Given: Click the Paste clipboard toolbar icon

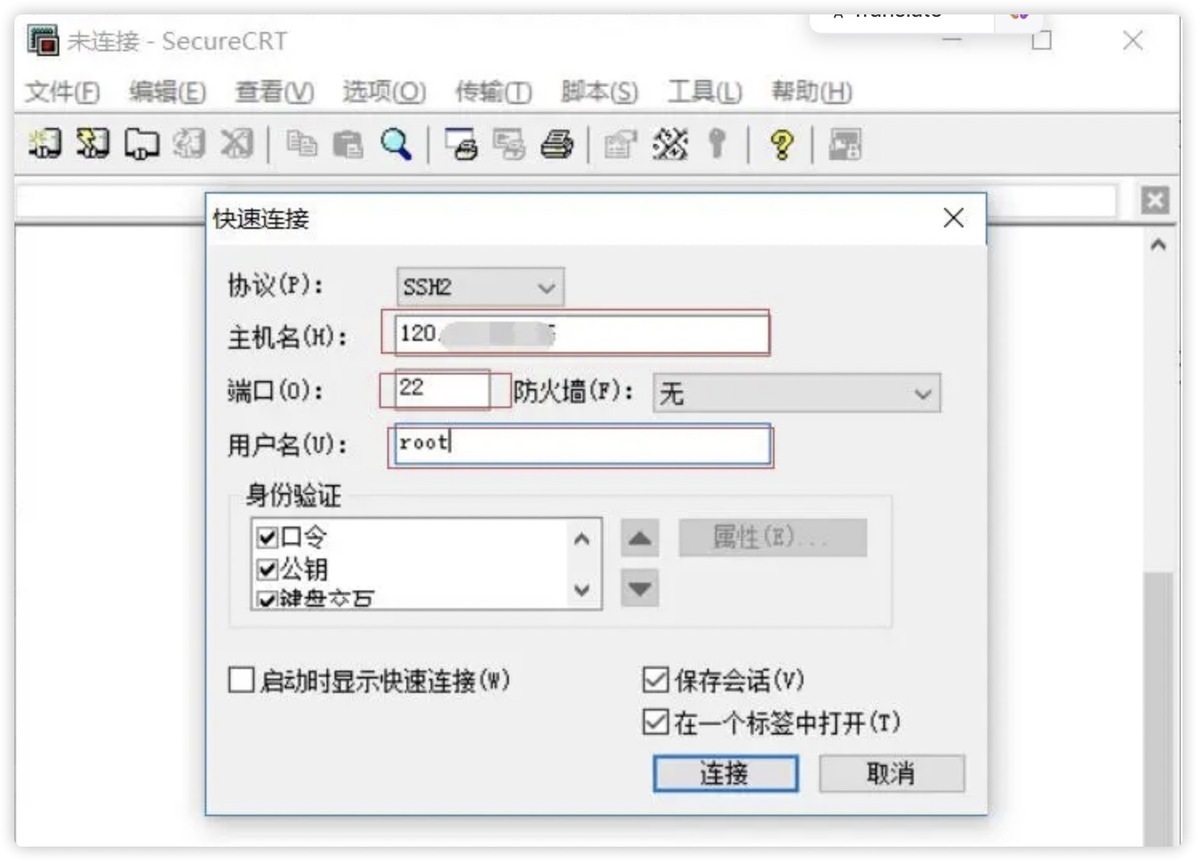Looking at the screenshot, I should point(348,144).
